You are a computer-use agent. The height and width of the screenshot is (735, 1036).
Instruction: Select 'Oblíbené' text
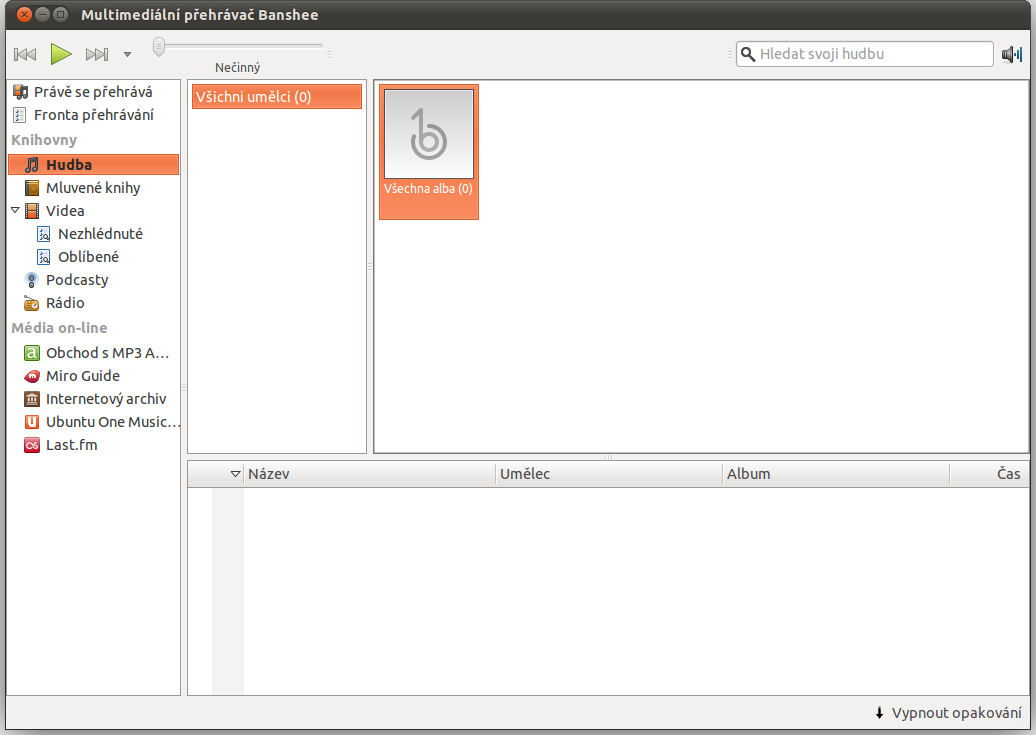(x=89, y=257)
